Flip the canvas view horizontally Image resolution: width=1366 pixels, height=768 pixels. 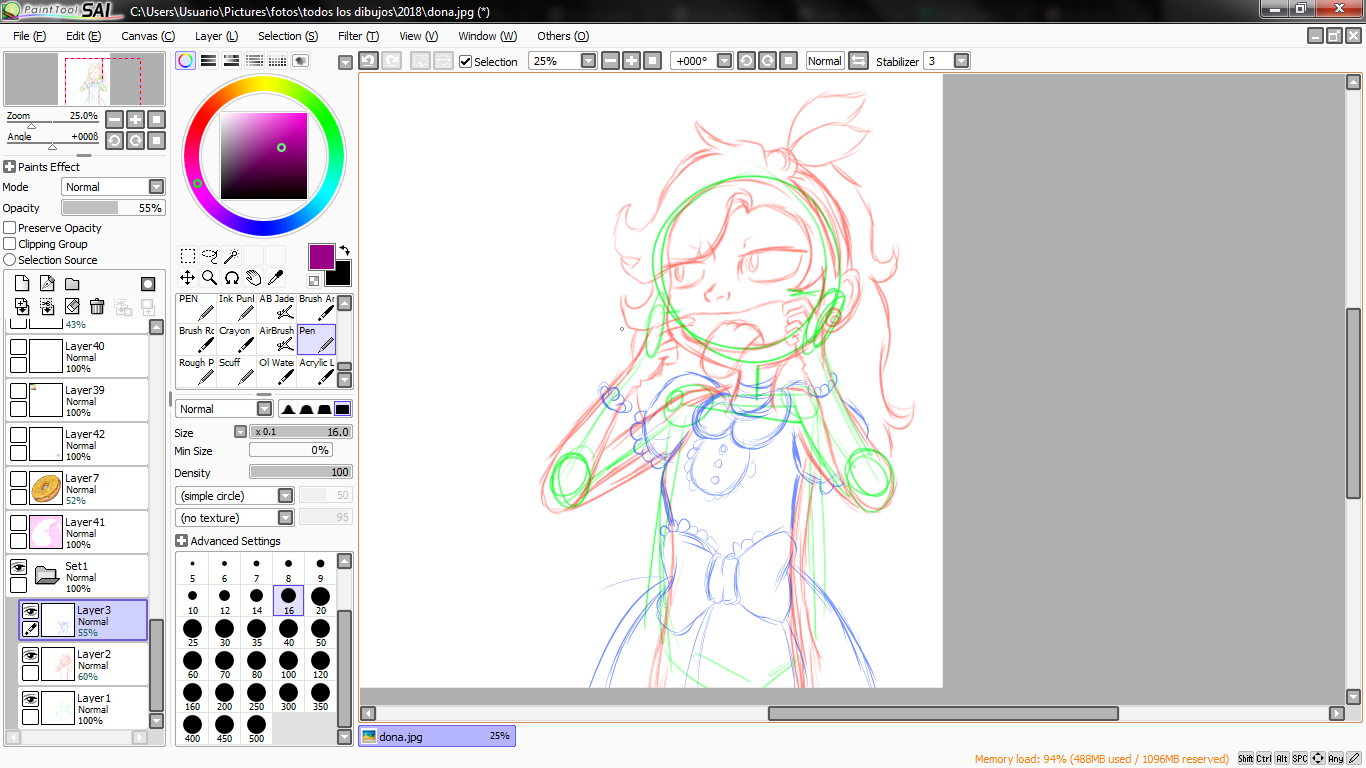click(x=858, y=61)
